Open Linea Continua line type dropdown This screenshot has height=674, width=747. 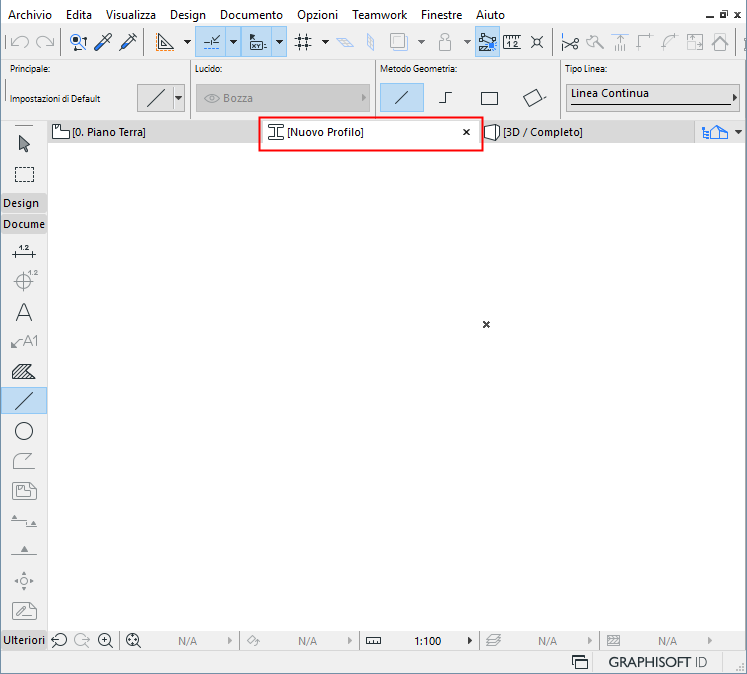[x=653, y=98]
